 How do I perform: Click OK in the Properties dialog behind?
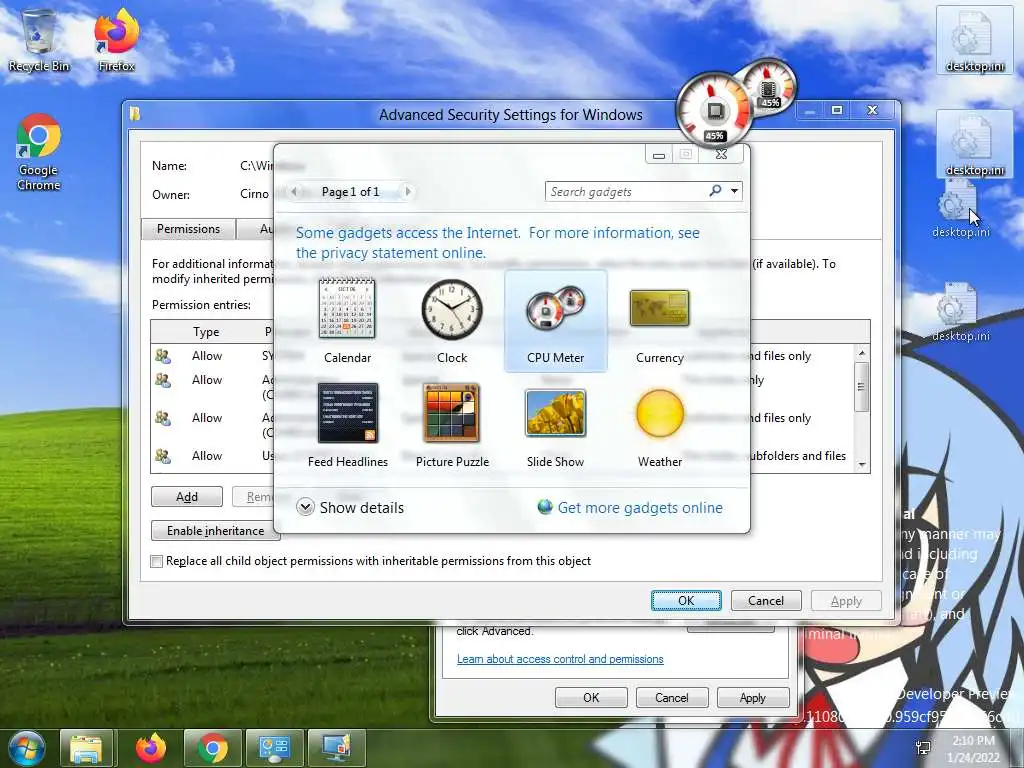tap(591, 697)
